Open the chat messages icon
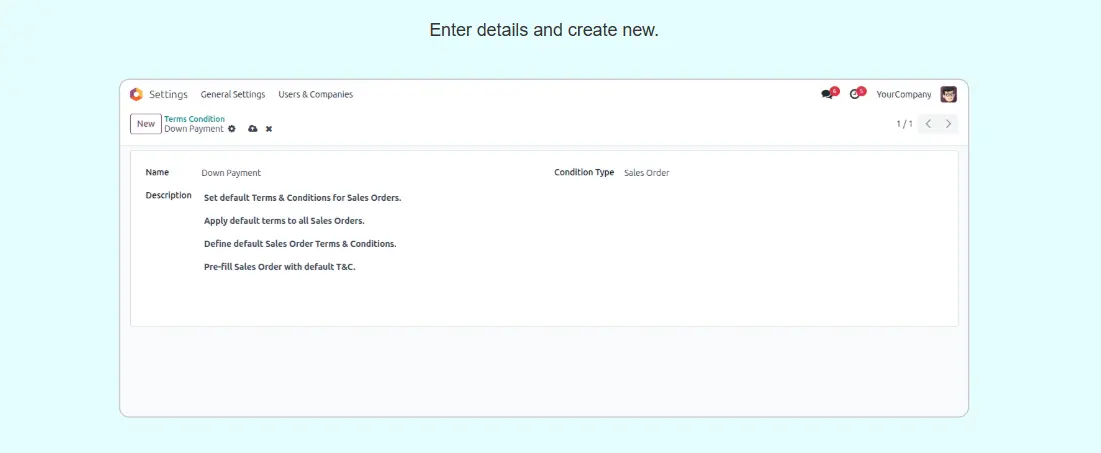The height and width of the screenshot is (453, 1101). pyautogui.click(x=827, y=94)
